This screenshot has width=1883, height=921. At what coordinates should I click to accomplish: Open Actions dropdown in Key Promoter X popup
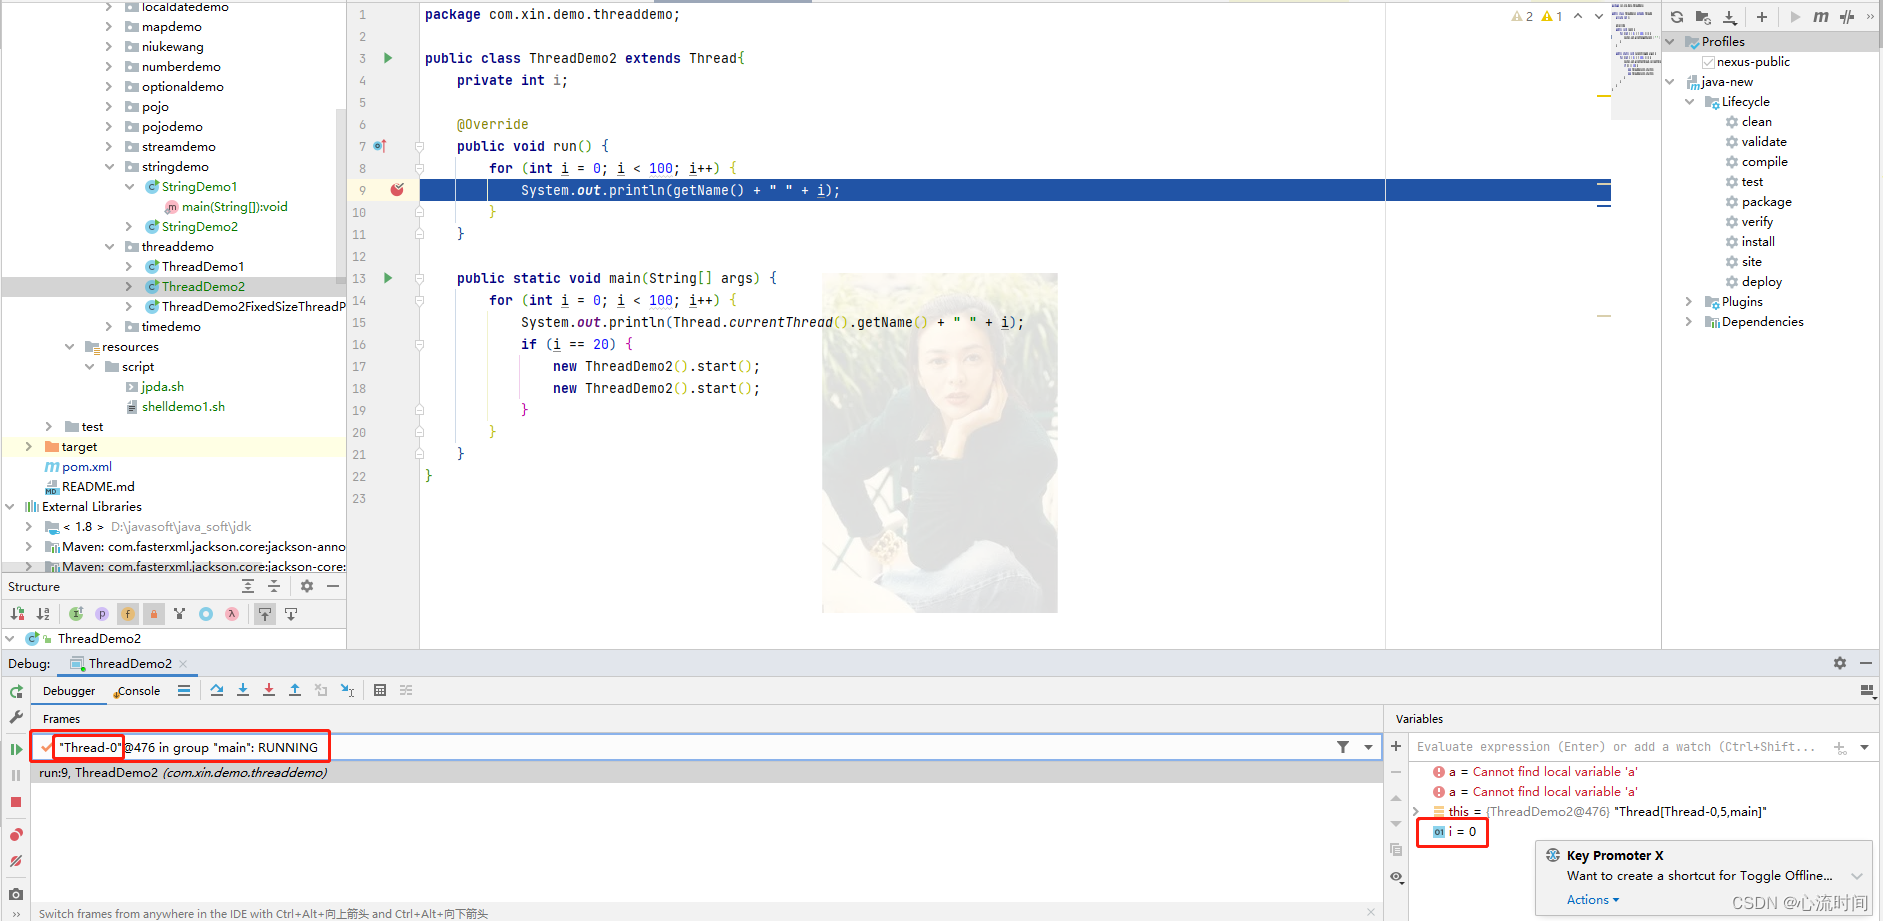click(x=1592, y=899)
